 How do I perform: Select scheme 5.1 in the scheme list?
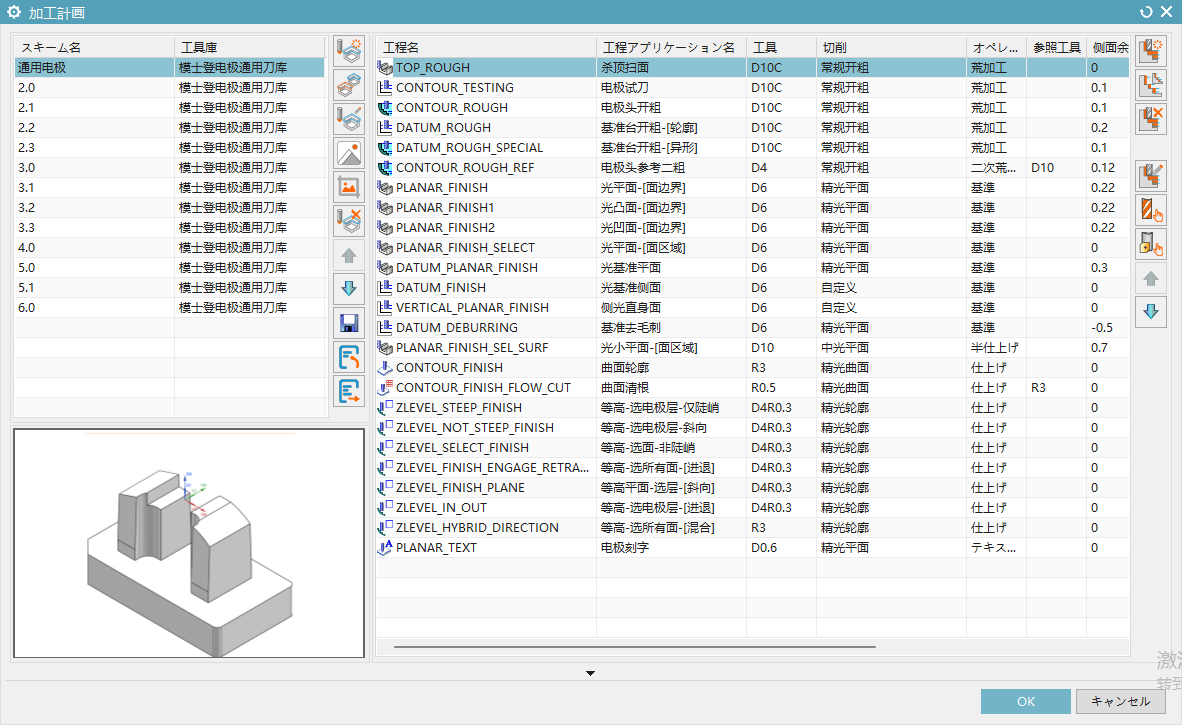170,287
